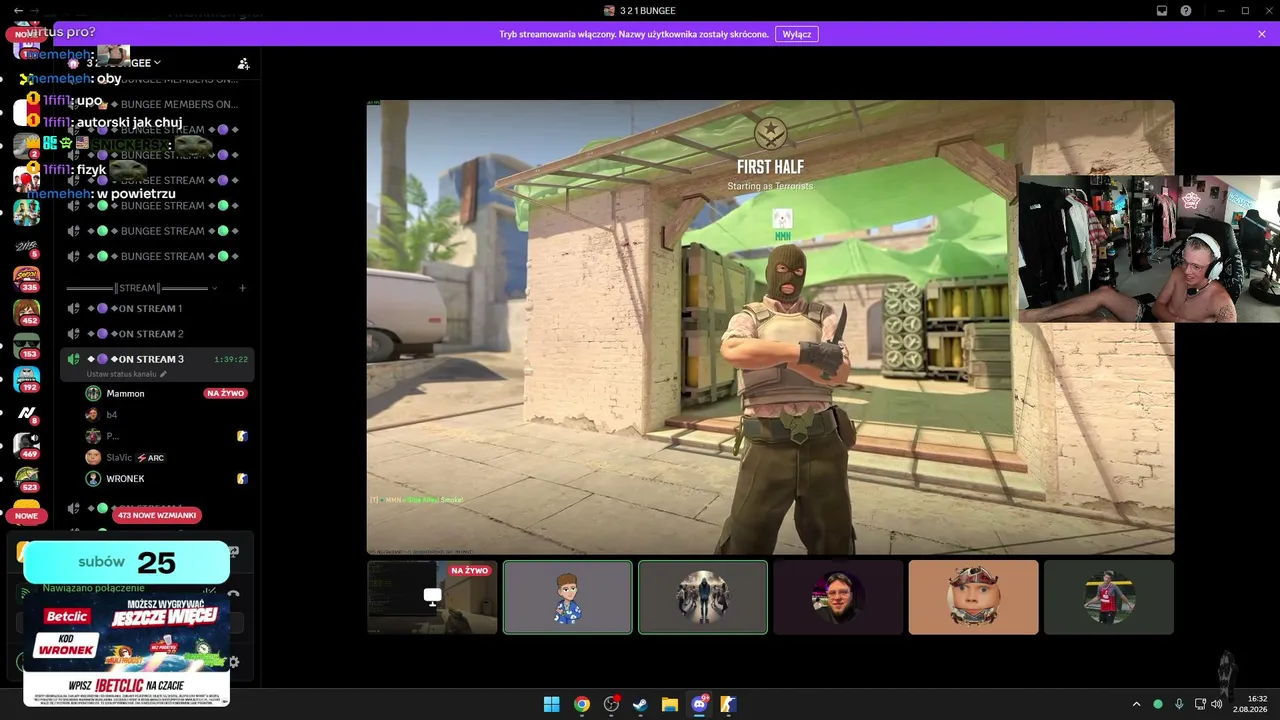Open the Windows Start menu
This screenshot has height=720, width=1280.
[x=552, y=704]
